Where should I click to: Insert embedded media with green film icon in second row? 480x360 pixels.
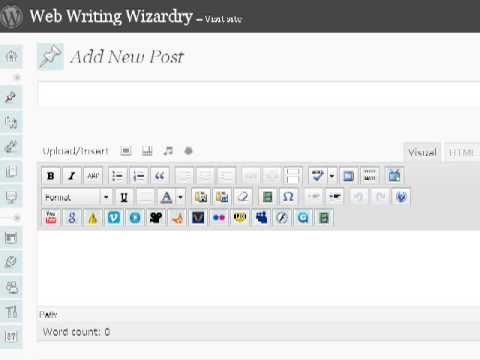tap(267, 197)
